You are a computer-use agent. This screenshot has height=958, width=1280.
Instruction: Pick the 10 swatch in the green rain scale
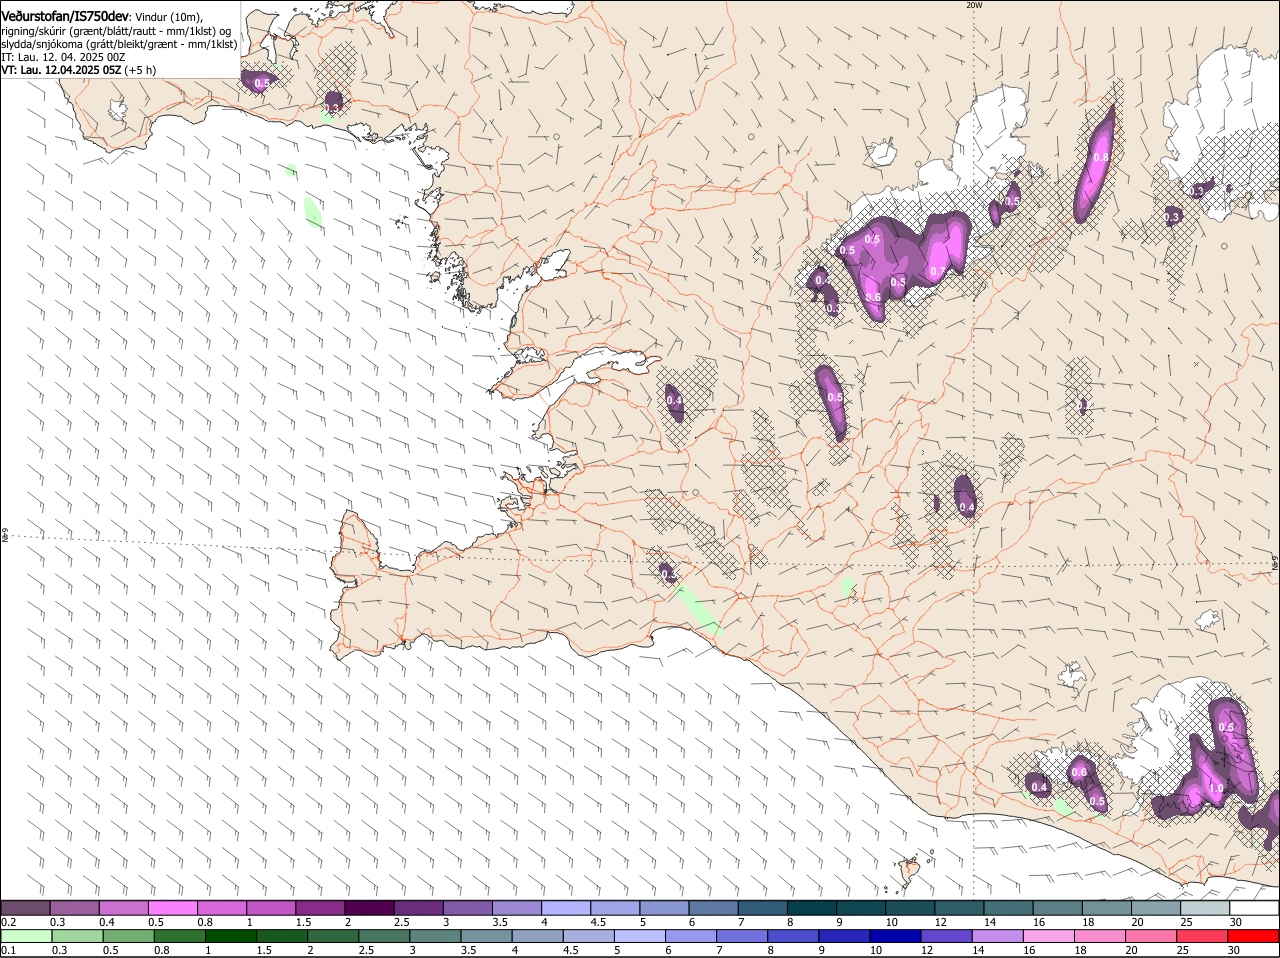895,936
